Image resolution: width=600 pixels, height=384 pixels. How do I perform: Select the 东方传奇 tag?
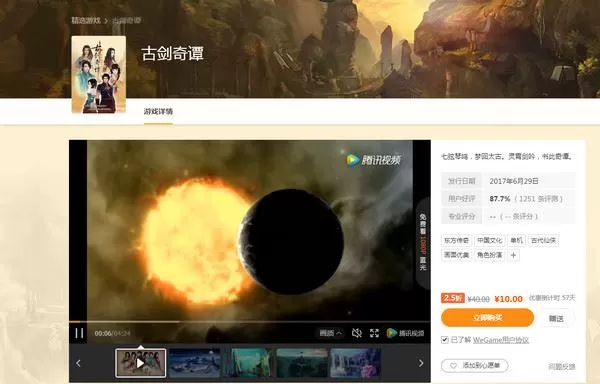[x=457, y=241]
